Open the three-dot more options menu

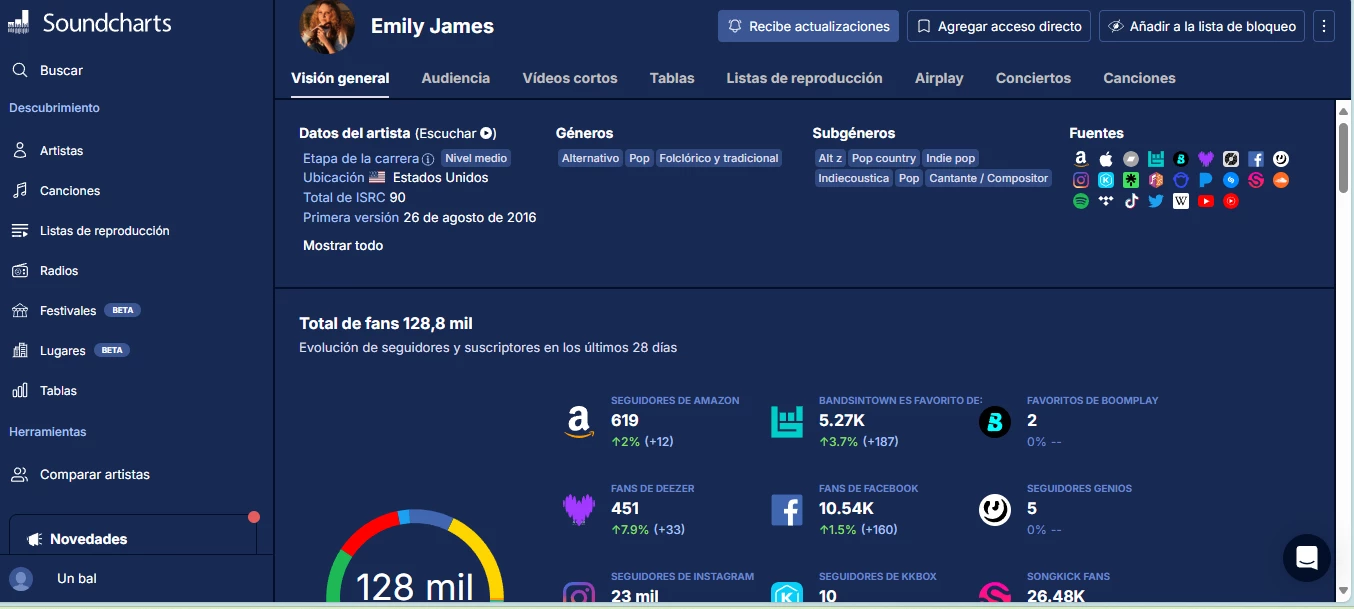click(x=1324, y=26)
